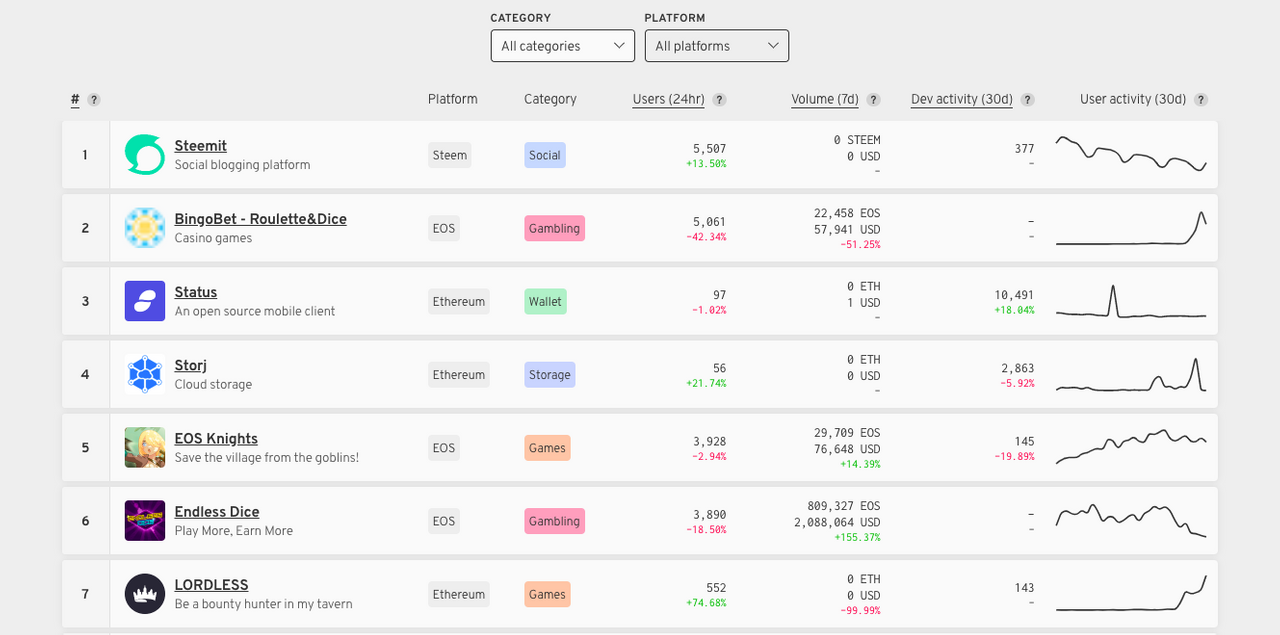Click the Storj app logo icon
This screenshot has height=635, width=1280.
point(145,374)
